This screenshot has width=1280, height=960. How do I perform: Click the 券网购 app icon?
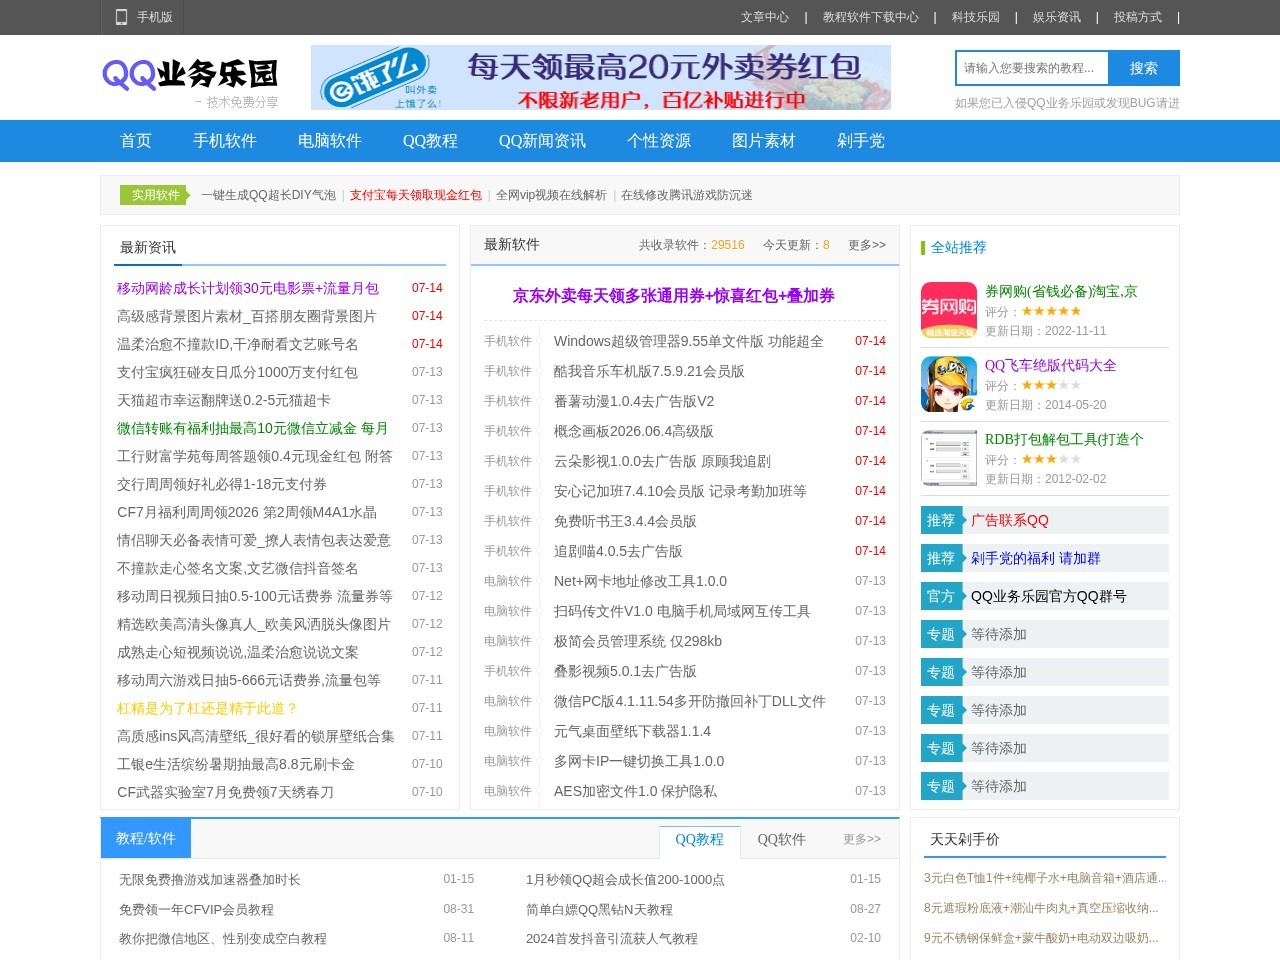tap(949, 310)
